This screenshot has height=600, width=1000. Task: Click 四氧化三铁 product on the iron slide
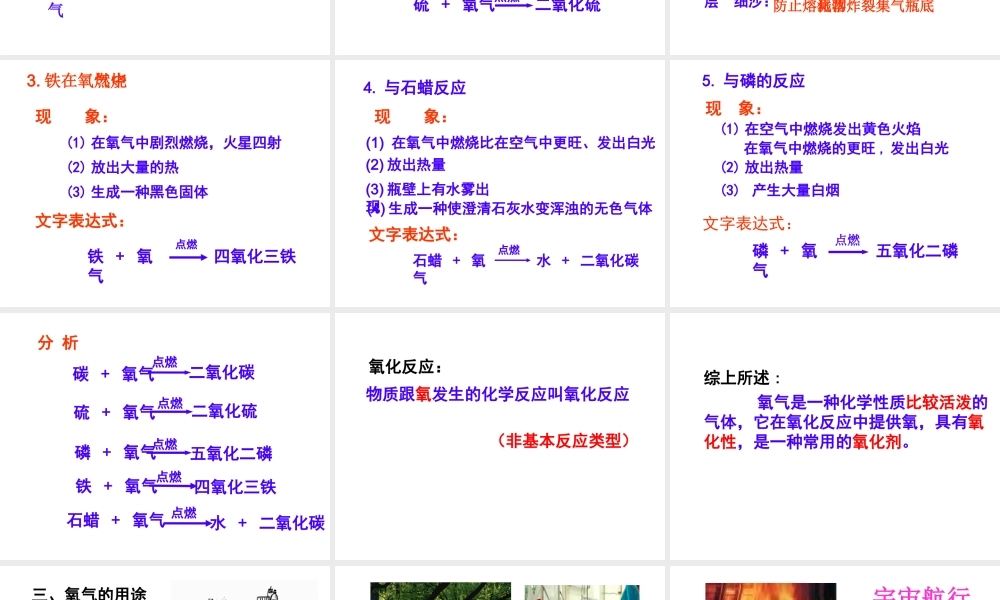[254, 256]
